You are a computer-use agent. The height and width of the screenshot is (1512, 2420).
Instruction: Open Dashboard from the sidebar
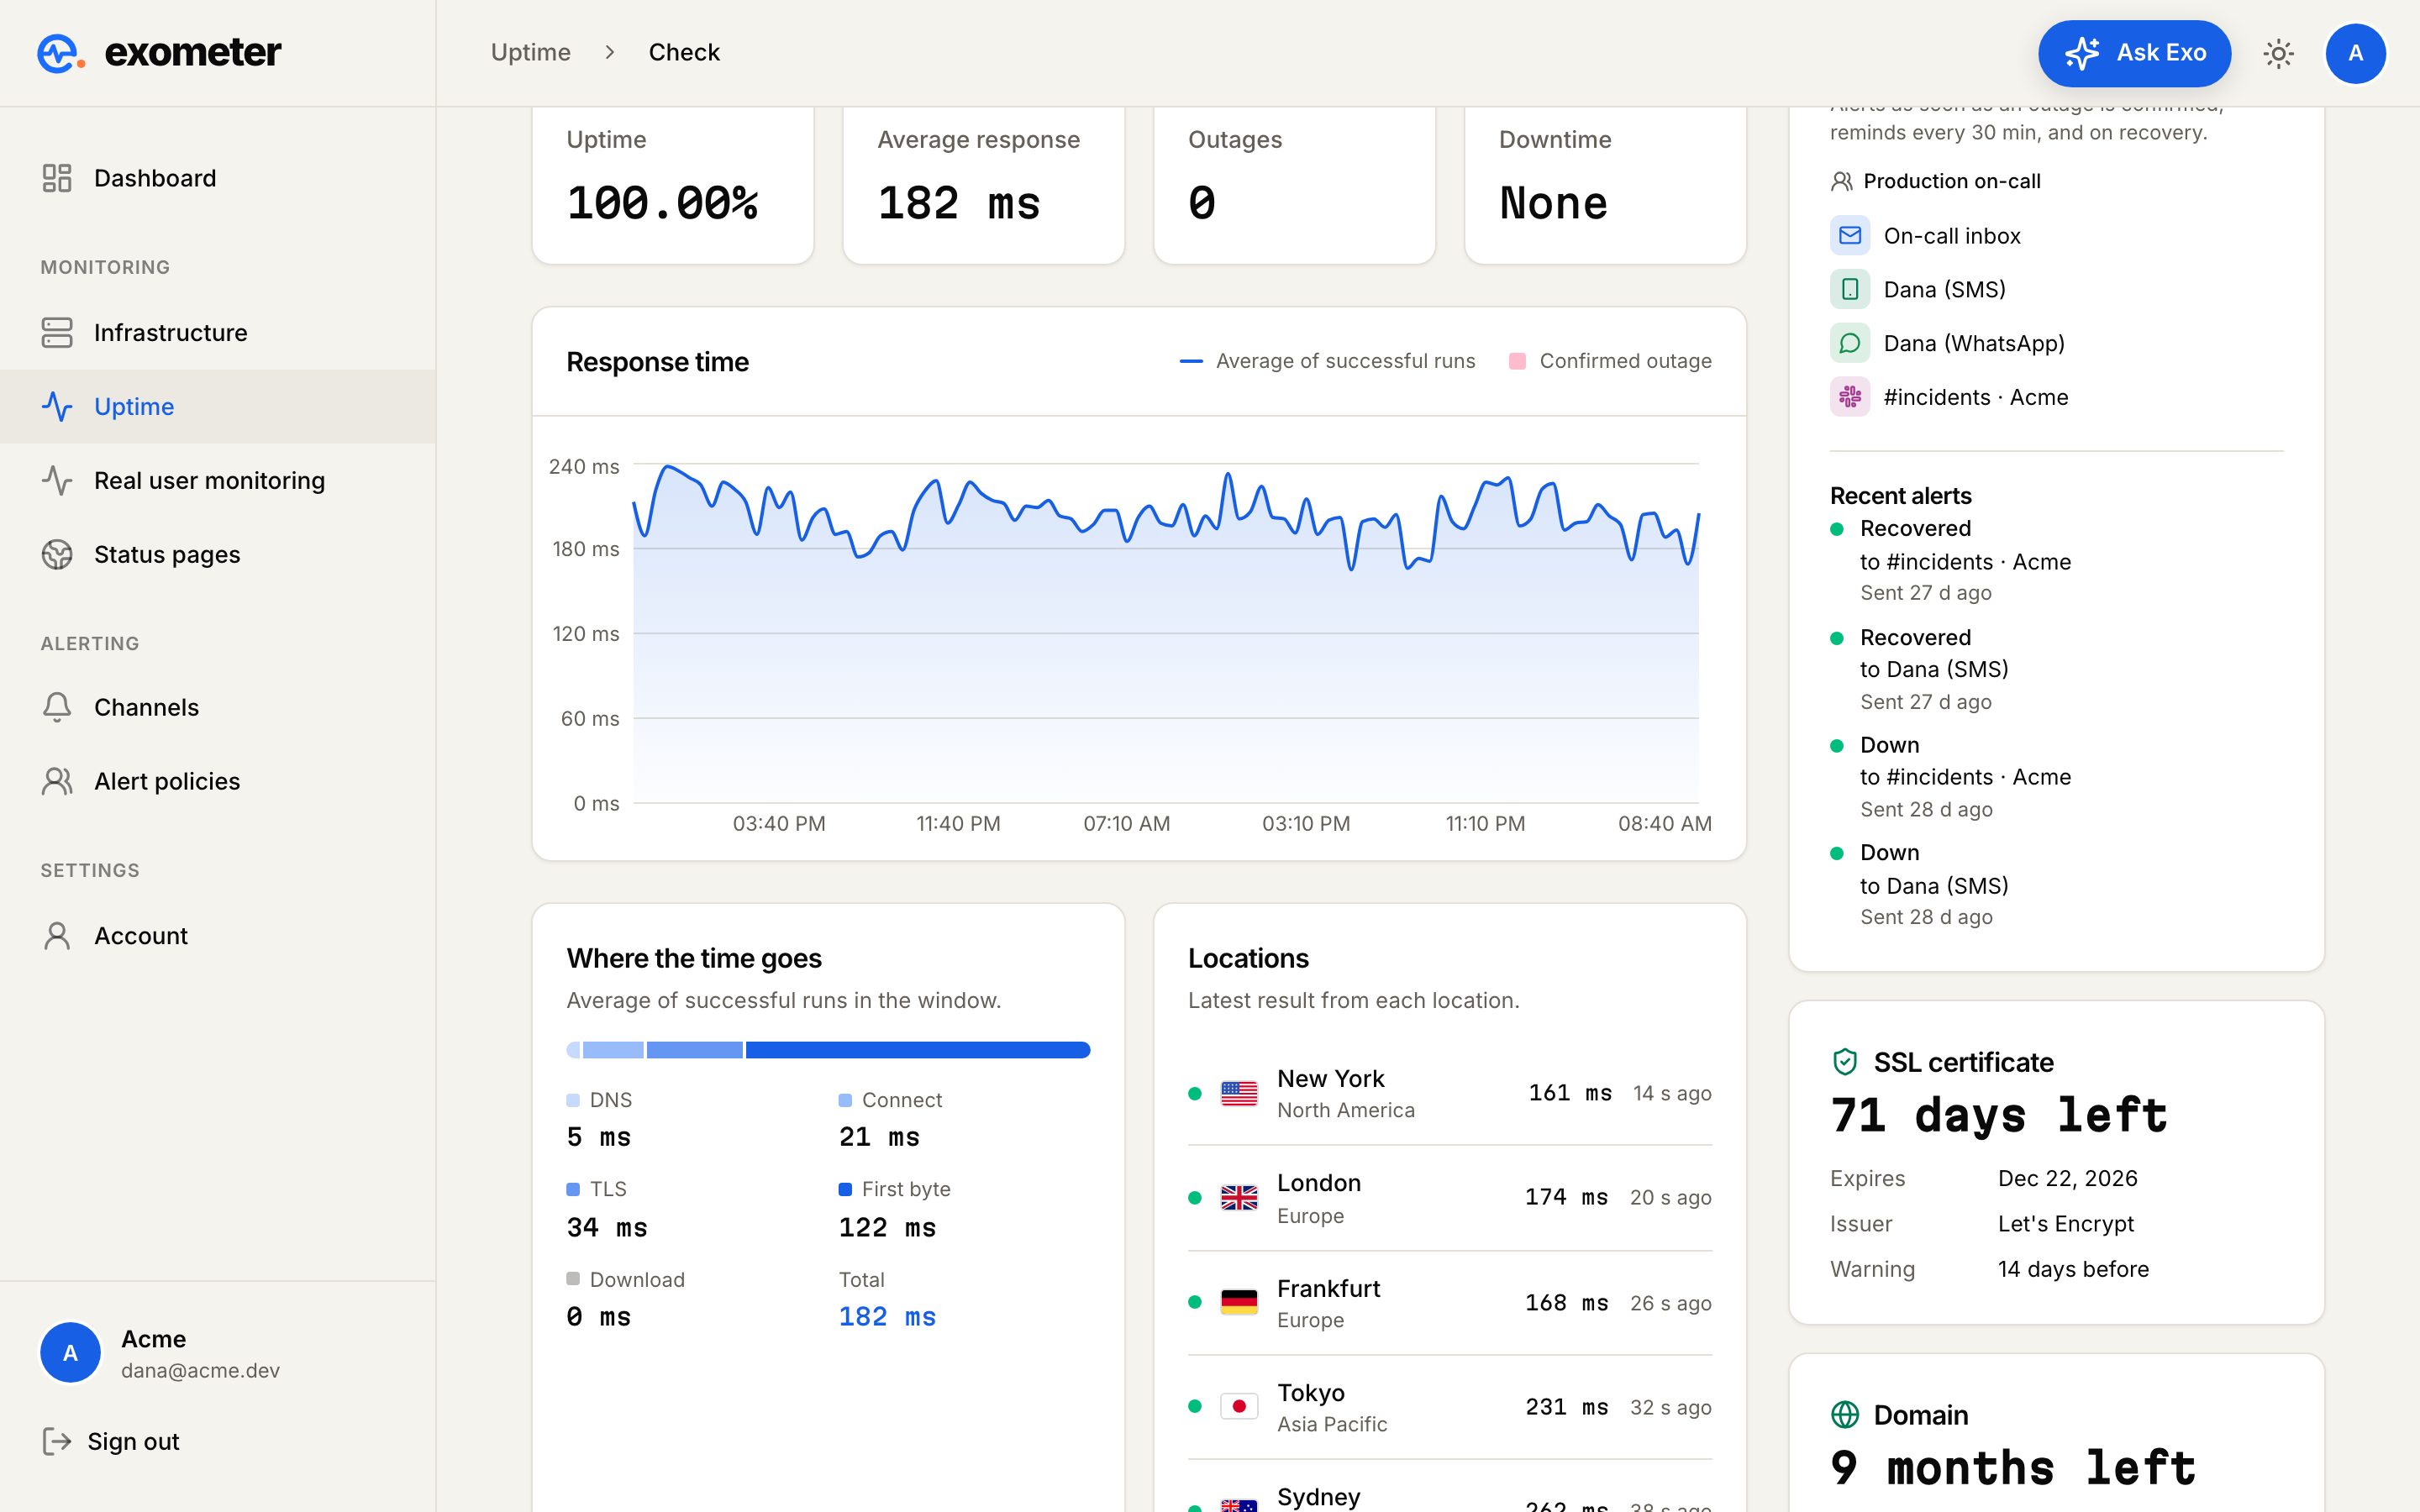(217, 178)
